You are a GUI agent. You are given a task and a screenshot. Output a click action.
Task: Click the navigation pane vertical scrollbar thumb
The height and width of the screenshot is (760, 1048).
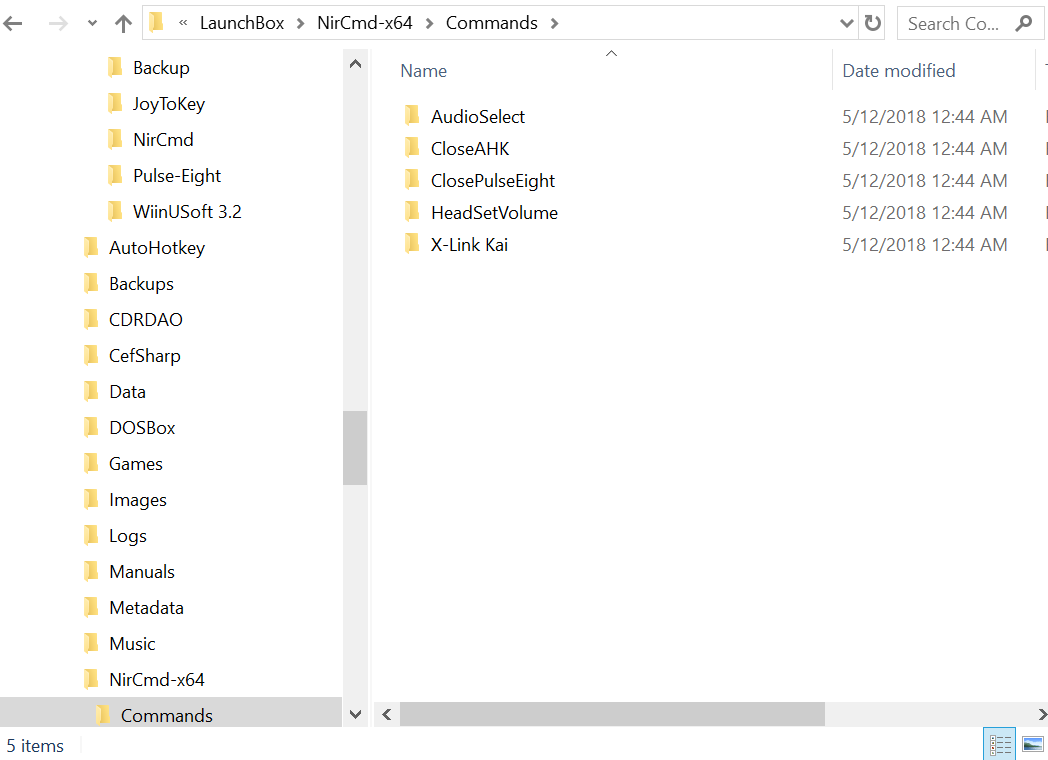point(355,448)
